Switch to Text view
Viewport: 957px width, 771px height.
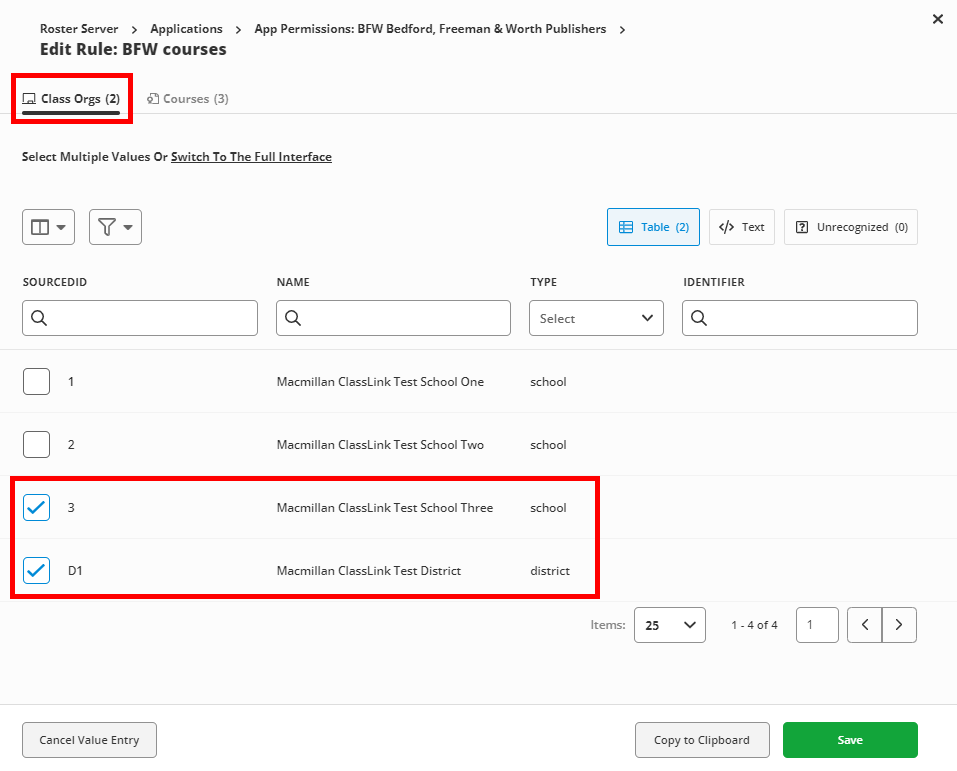click(x=741, y=227)
